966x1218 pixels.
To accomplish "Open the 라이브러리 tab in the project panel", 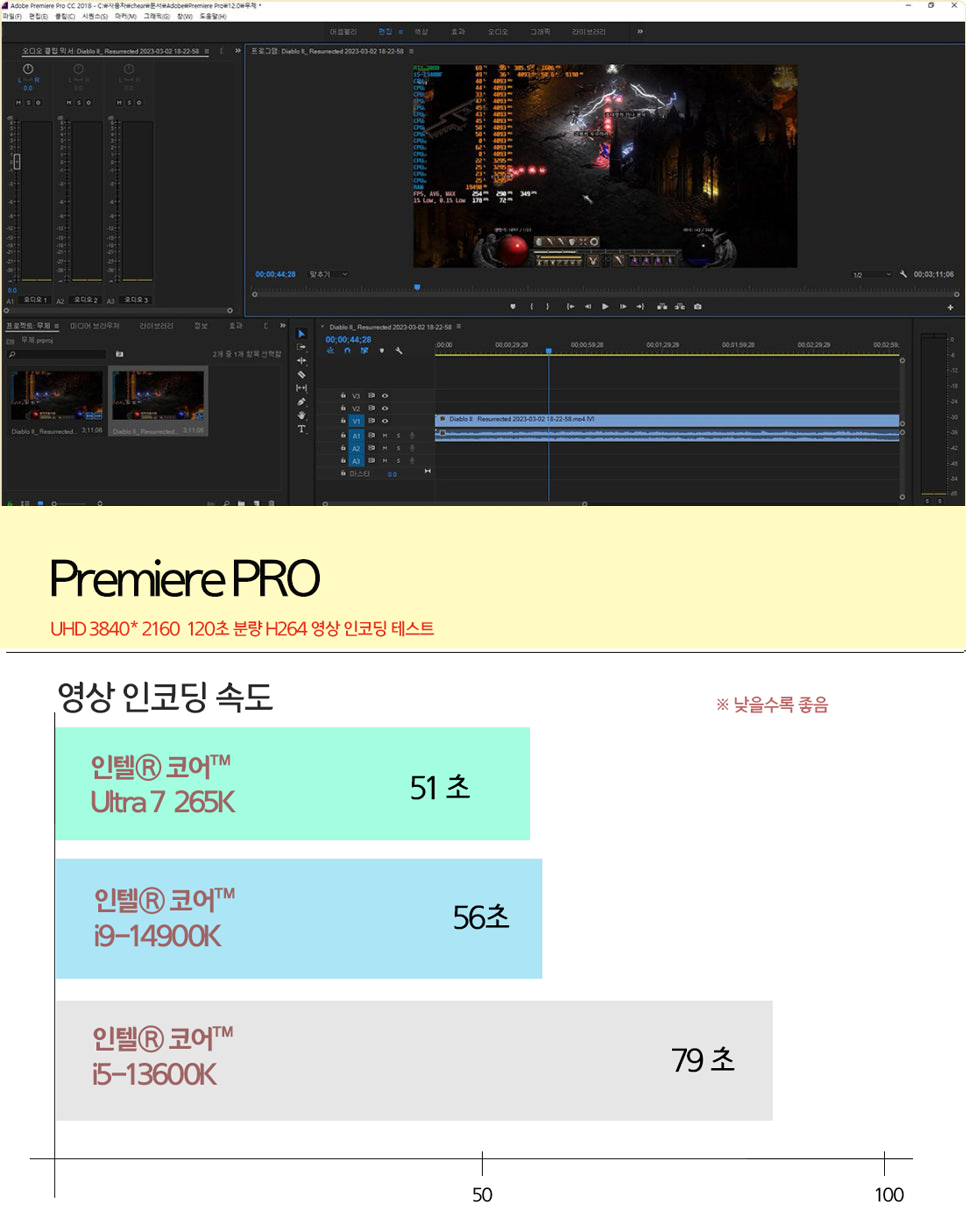I will [156, 325].
